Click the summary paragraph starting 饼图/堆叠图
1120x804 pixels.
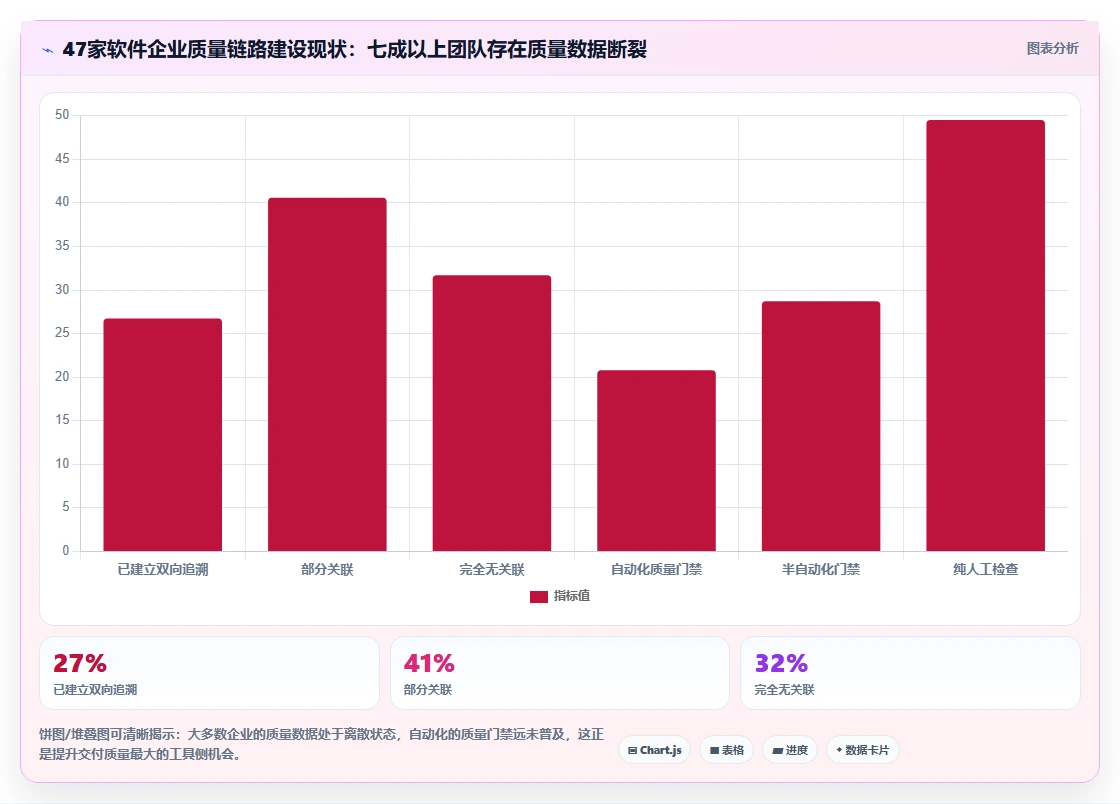[x=321, y=744]
